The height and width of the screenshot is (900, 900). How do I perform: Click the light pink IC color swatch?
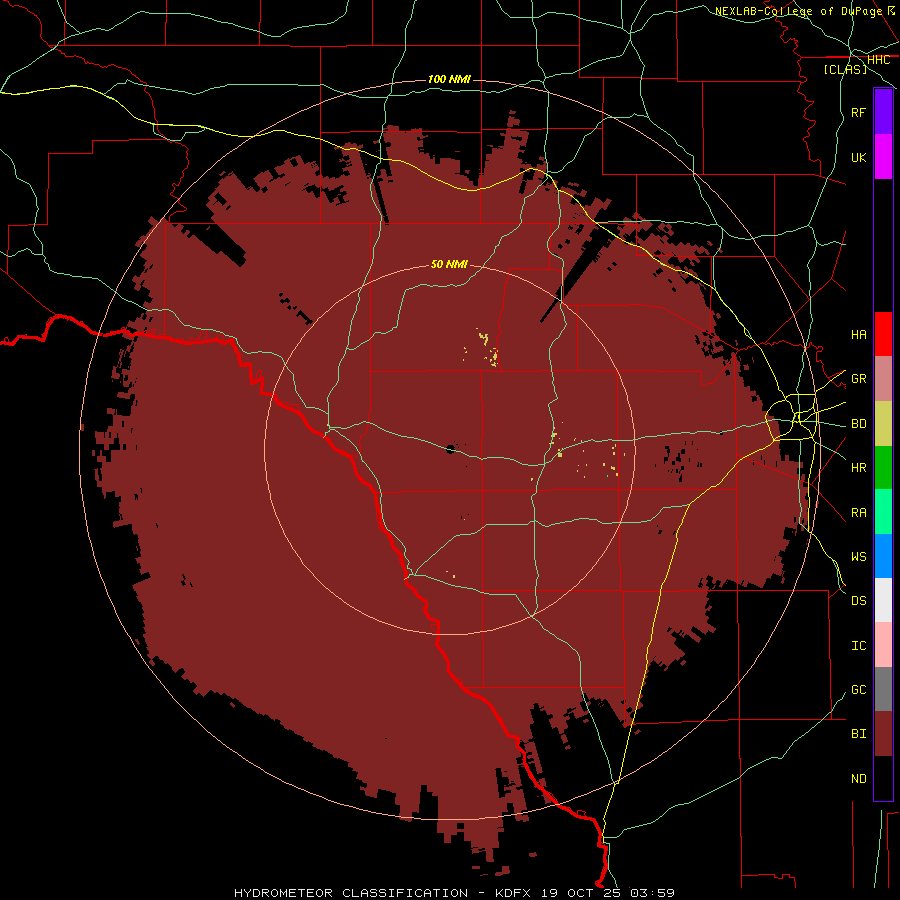[883, 645]
